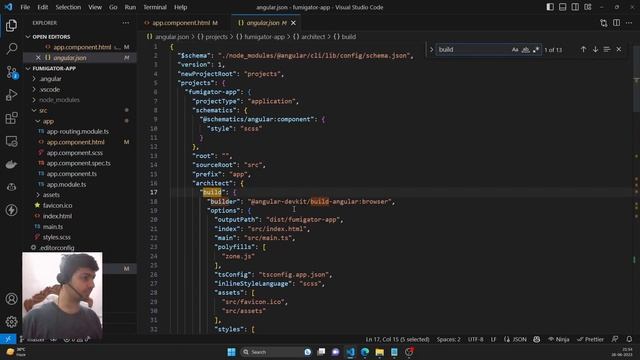Toggle secondary side bar layout icon
The height and width of the screenshot is (360, 640).
(575, 7)
